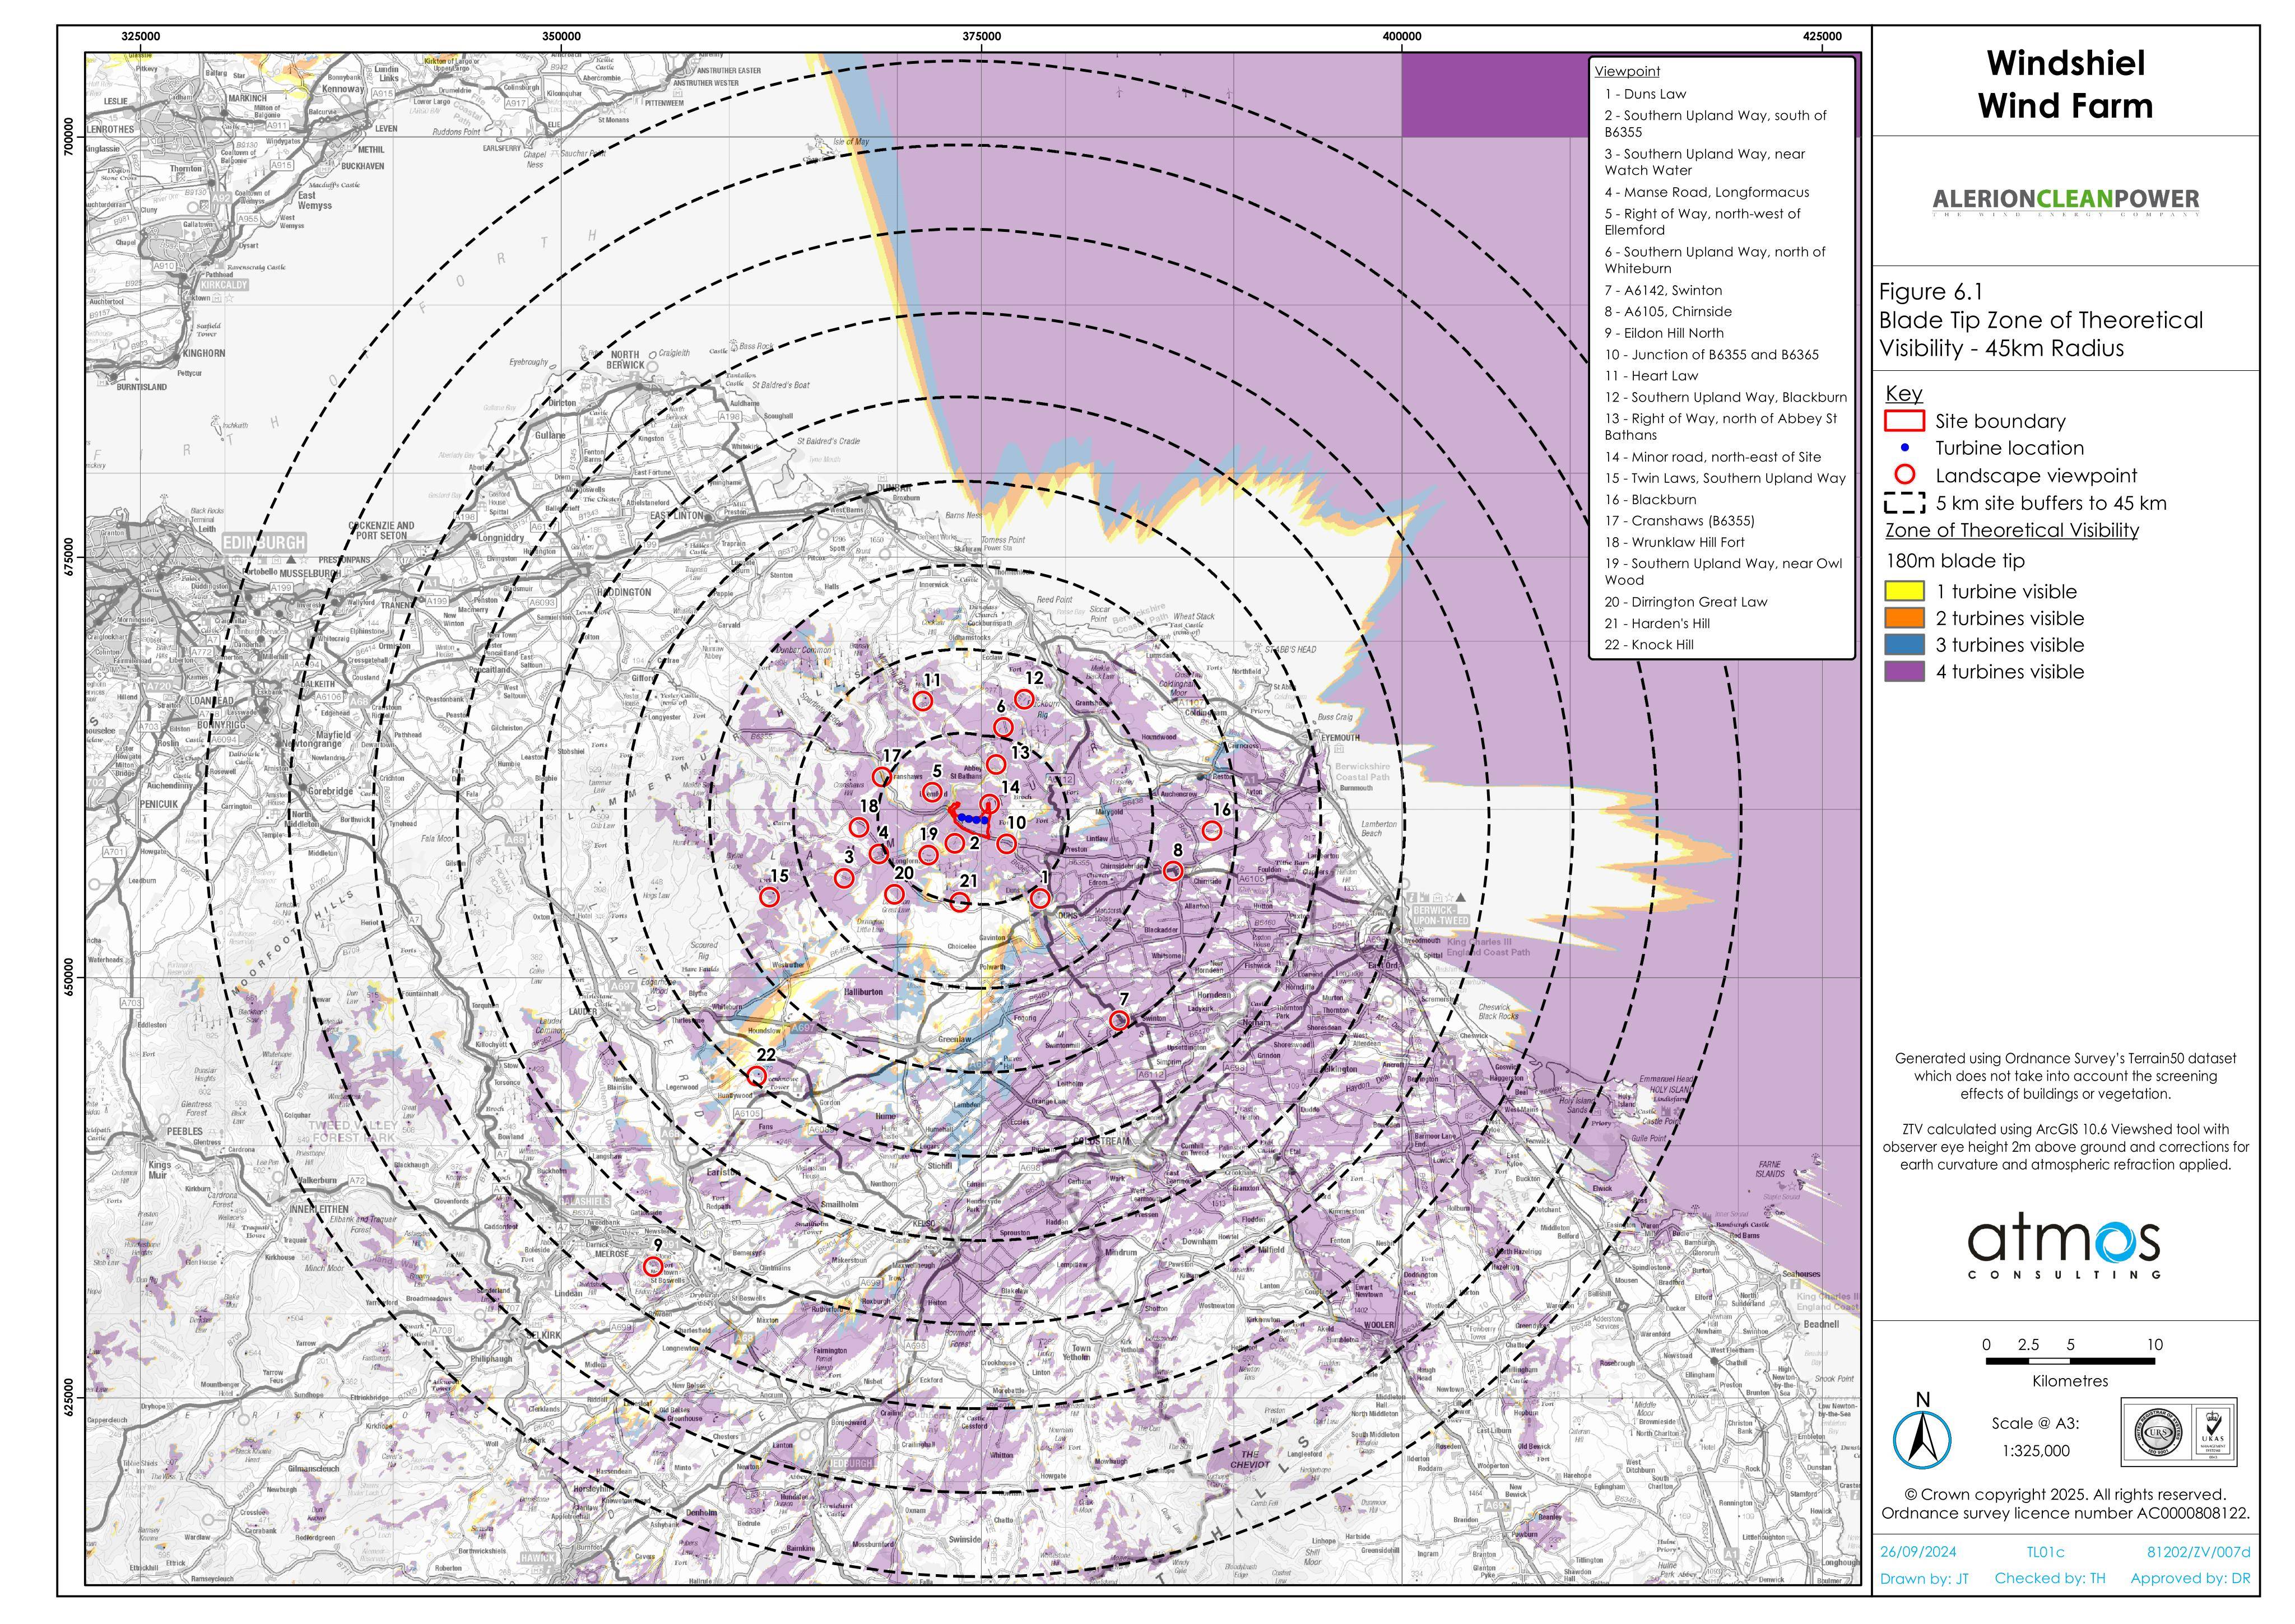Click viewpoint marker 7 near Swinton
The width and height of the screenshot is (2295, 1624).
click(1119, 1020)
